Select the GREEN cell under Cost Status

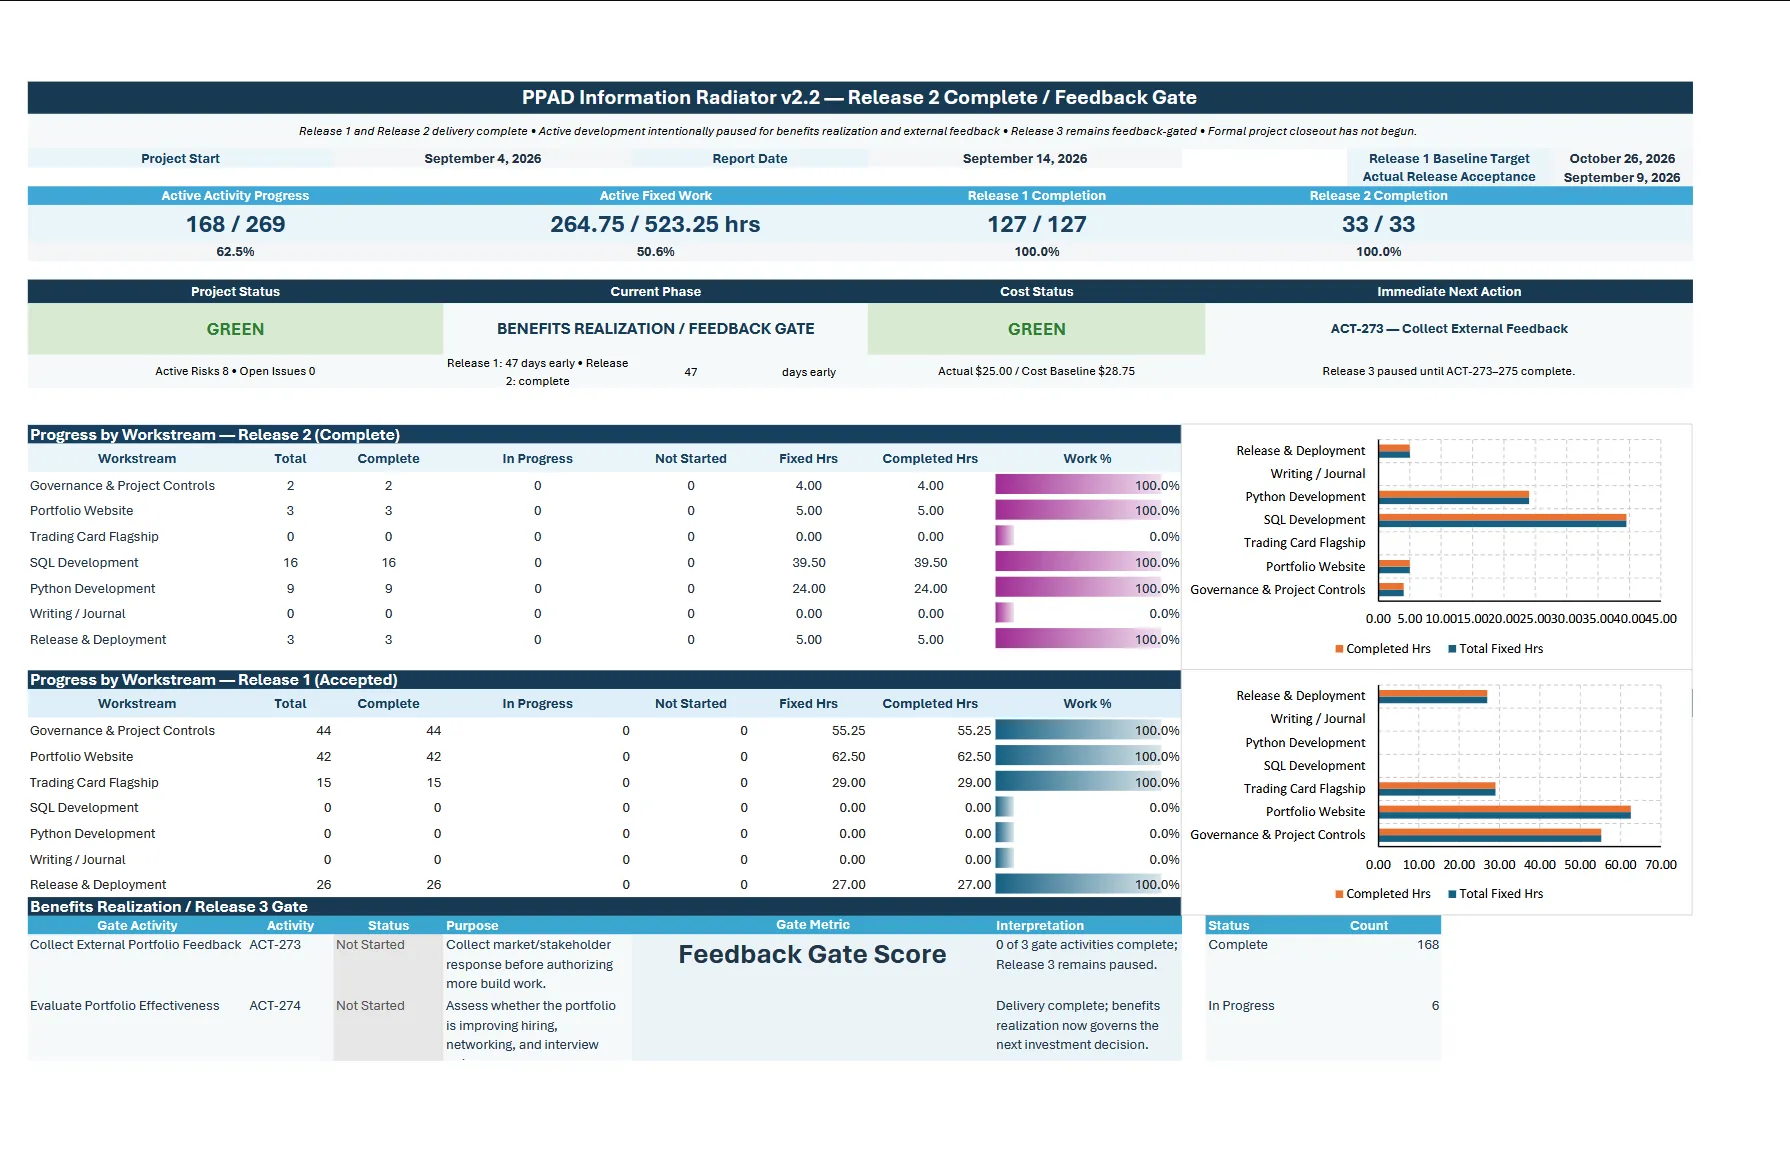coord(1036,329)
